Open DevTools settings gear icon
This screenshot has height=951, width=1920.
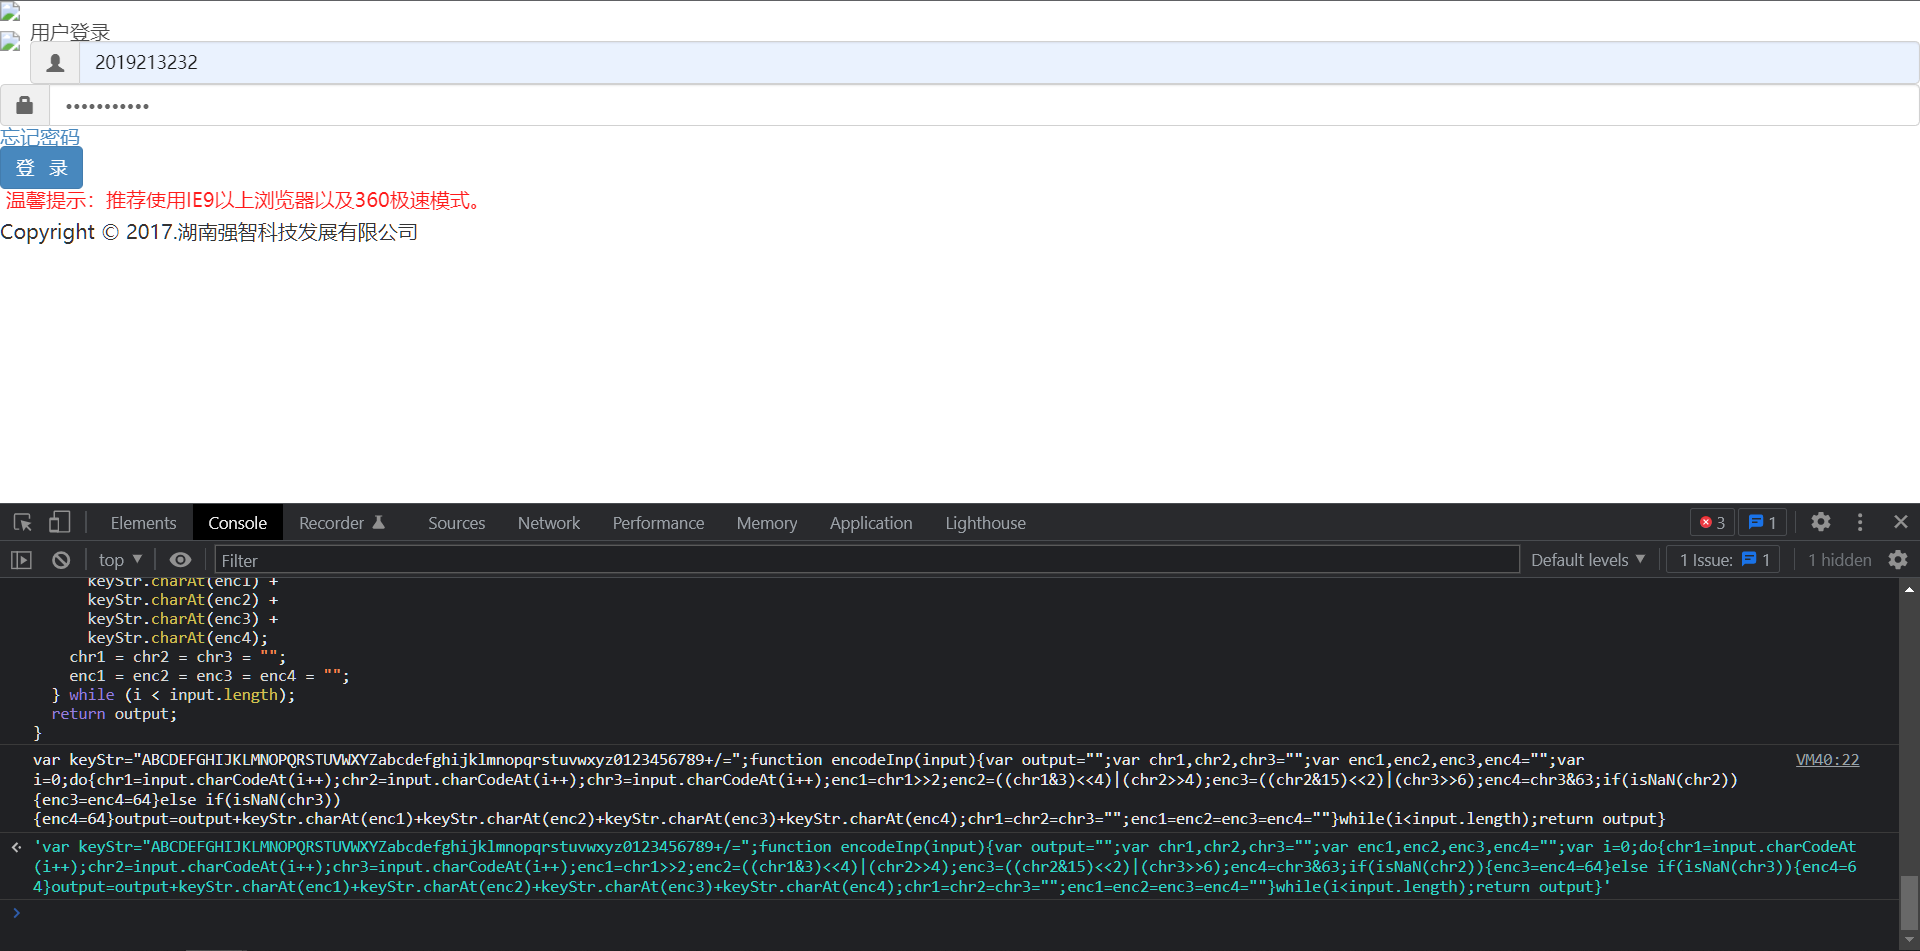coord(1820,521)
